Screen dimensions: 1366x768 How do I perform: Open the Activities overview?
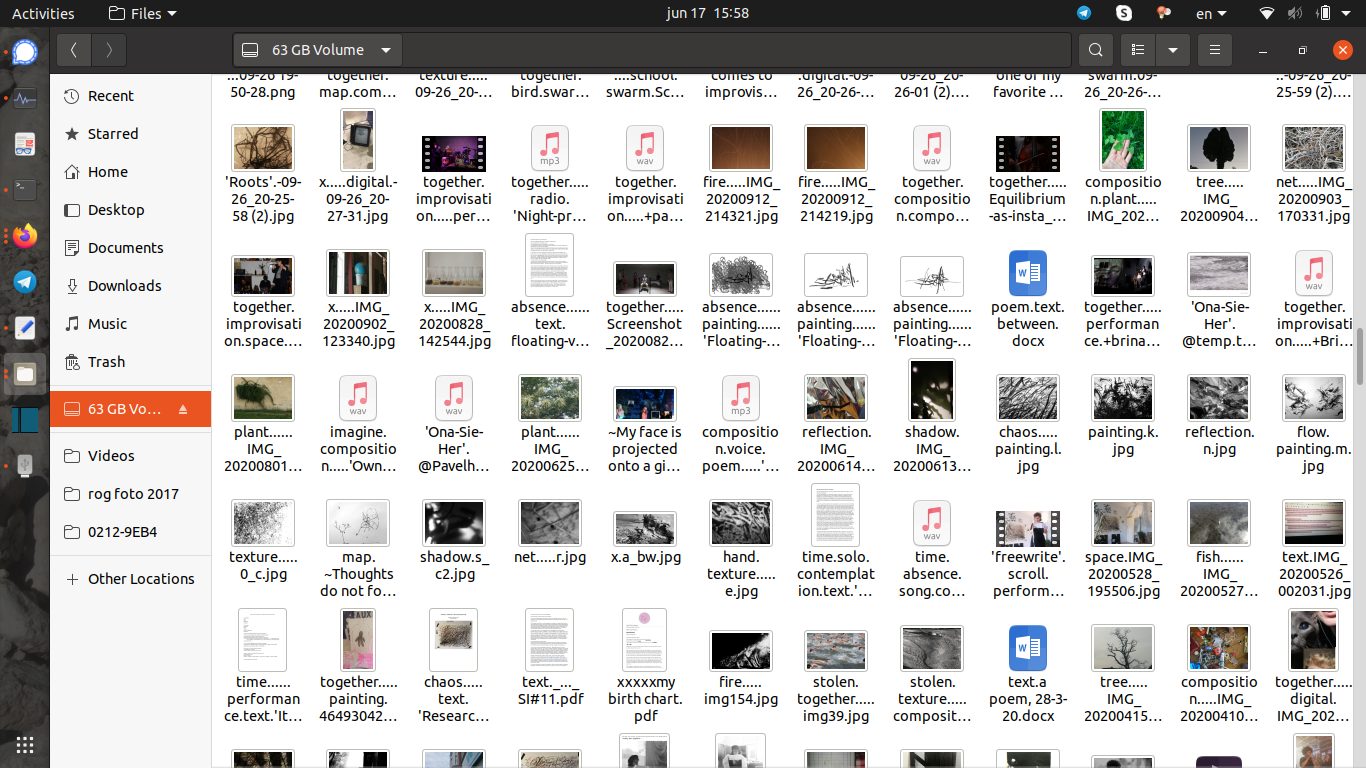43,13
